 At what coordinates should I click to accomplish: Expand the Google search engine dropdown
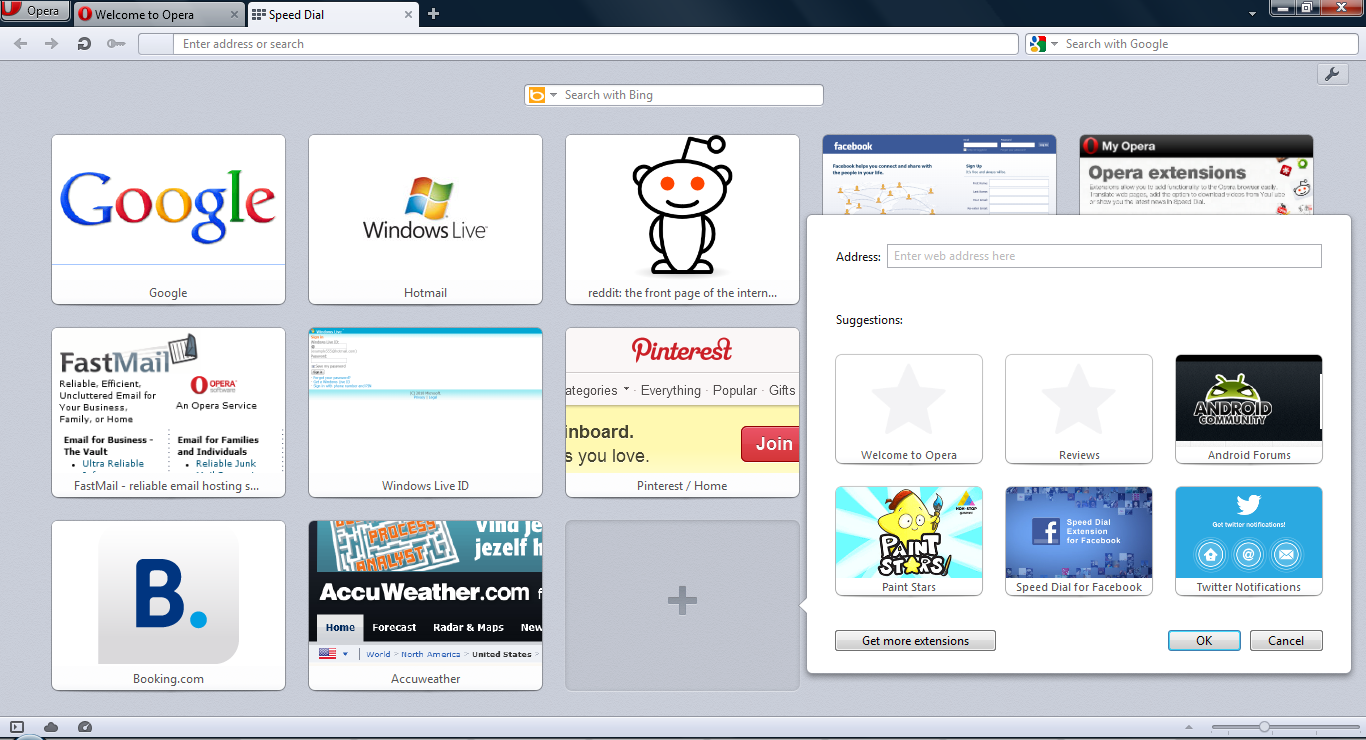[x=1054, y=44]
